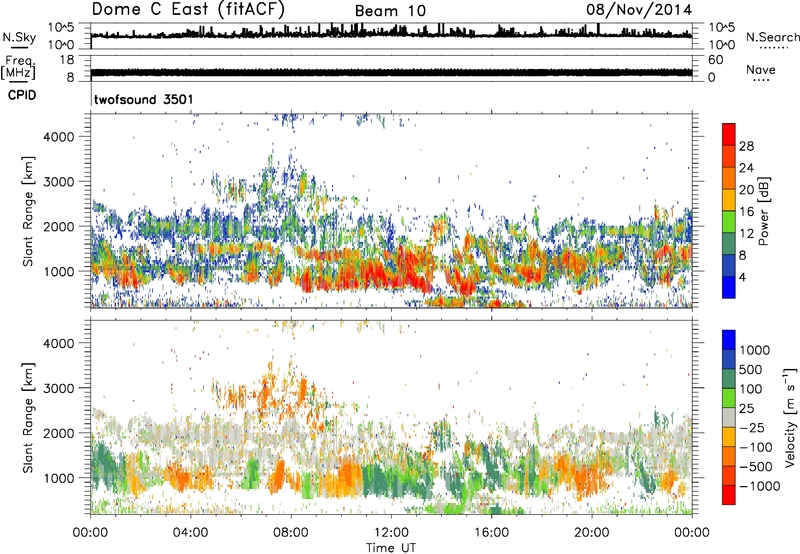Pick the gray -25 to 25 velocity swatch
This screenshot has height=554, width=800.
pos(729,417)
